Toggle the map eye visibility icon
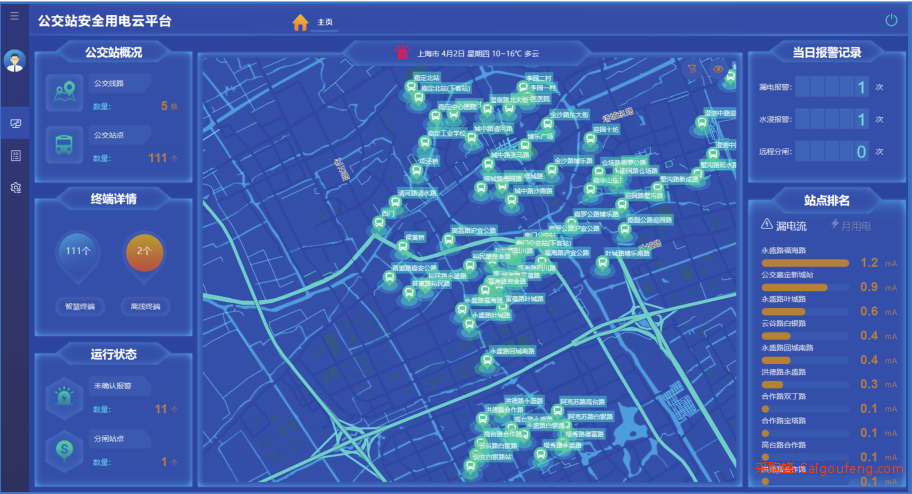 pos(718,69)
